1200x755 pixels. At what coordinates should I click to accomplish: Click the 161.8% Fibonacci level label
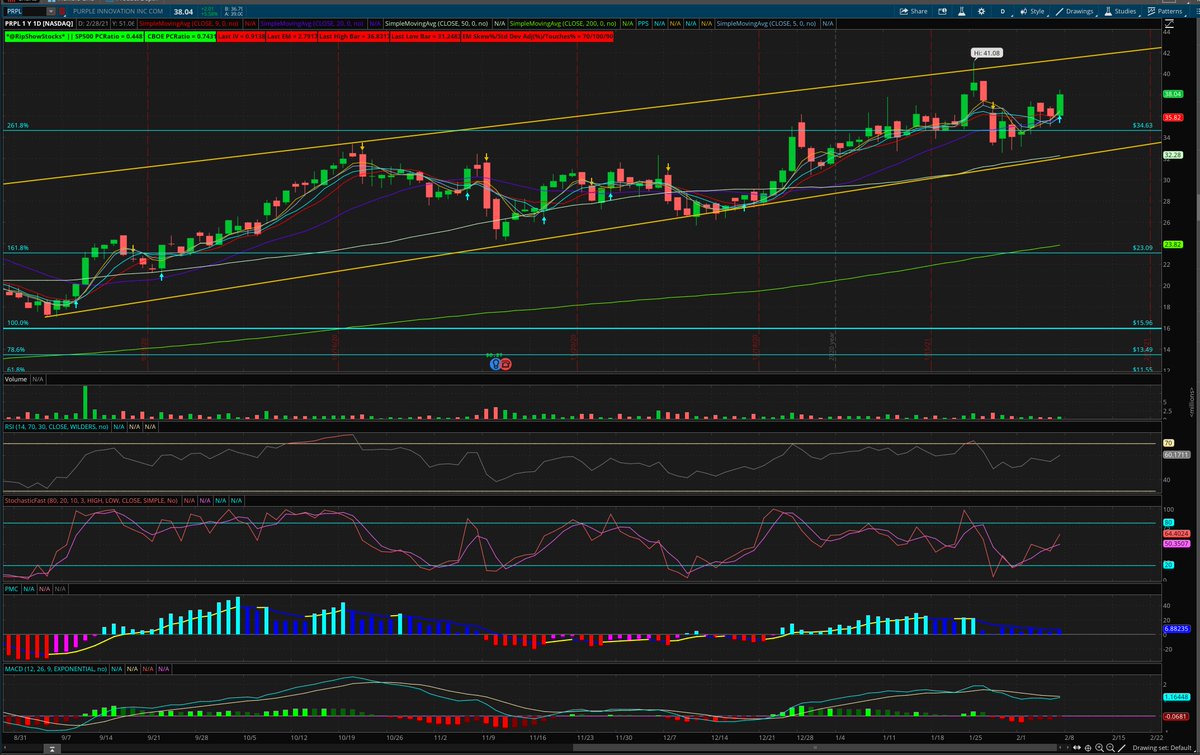[x=17, y=248]
